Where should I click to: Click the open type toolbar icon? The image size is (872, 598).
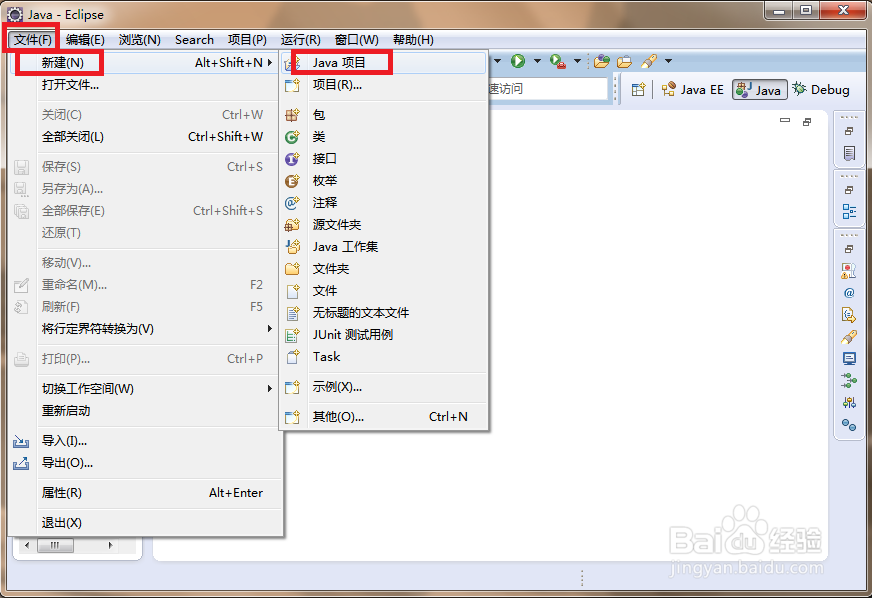pos(601,61)
